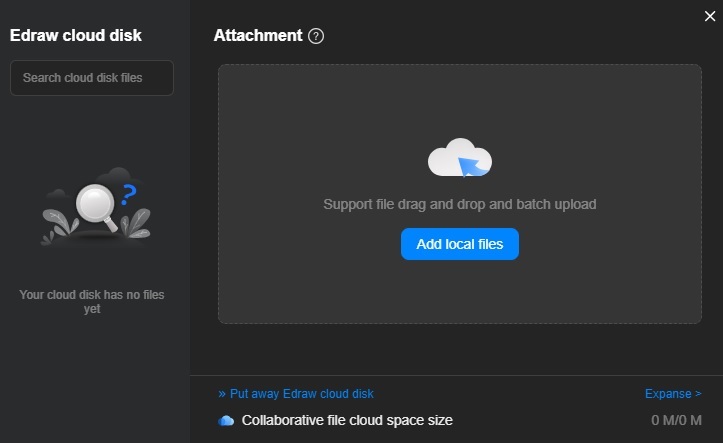723x443 pixels.
Task: Click the Edraw cloud disk heading
Action: click(76, 35)
